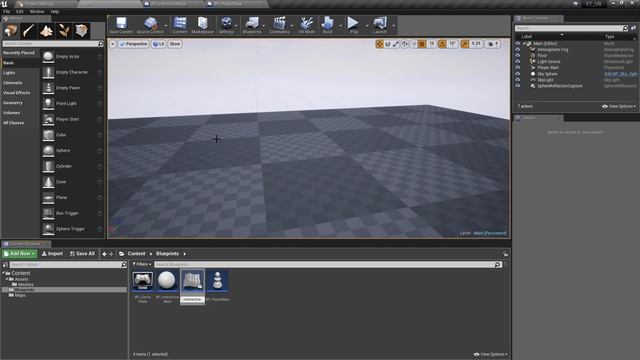Click the world/local coordinate globe icon

tap(404, 44)
